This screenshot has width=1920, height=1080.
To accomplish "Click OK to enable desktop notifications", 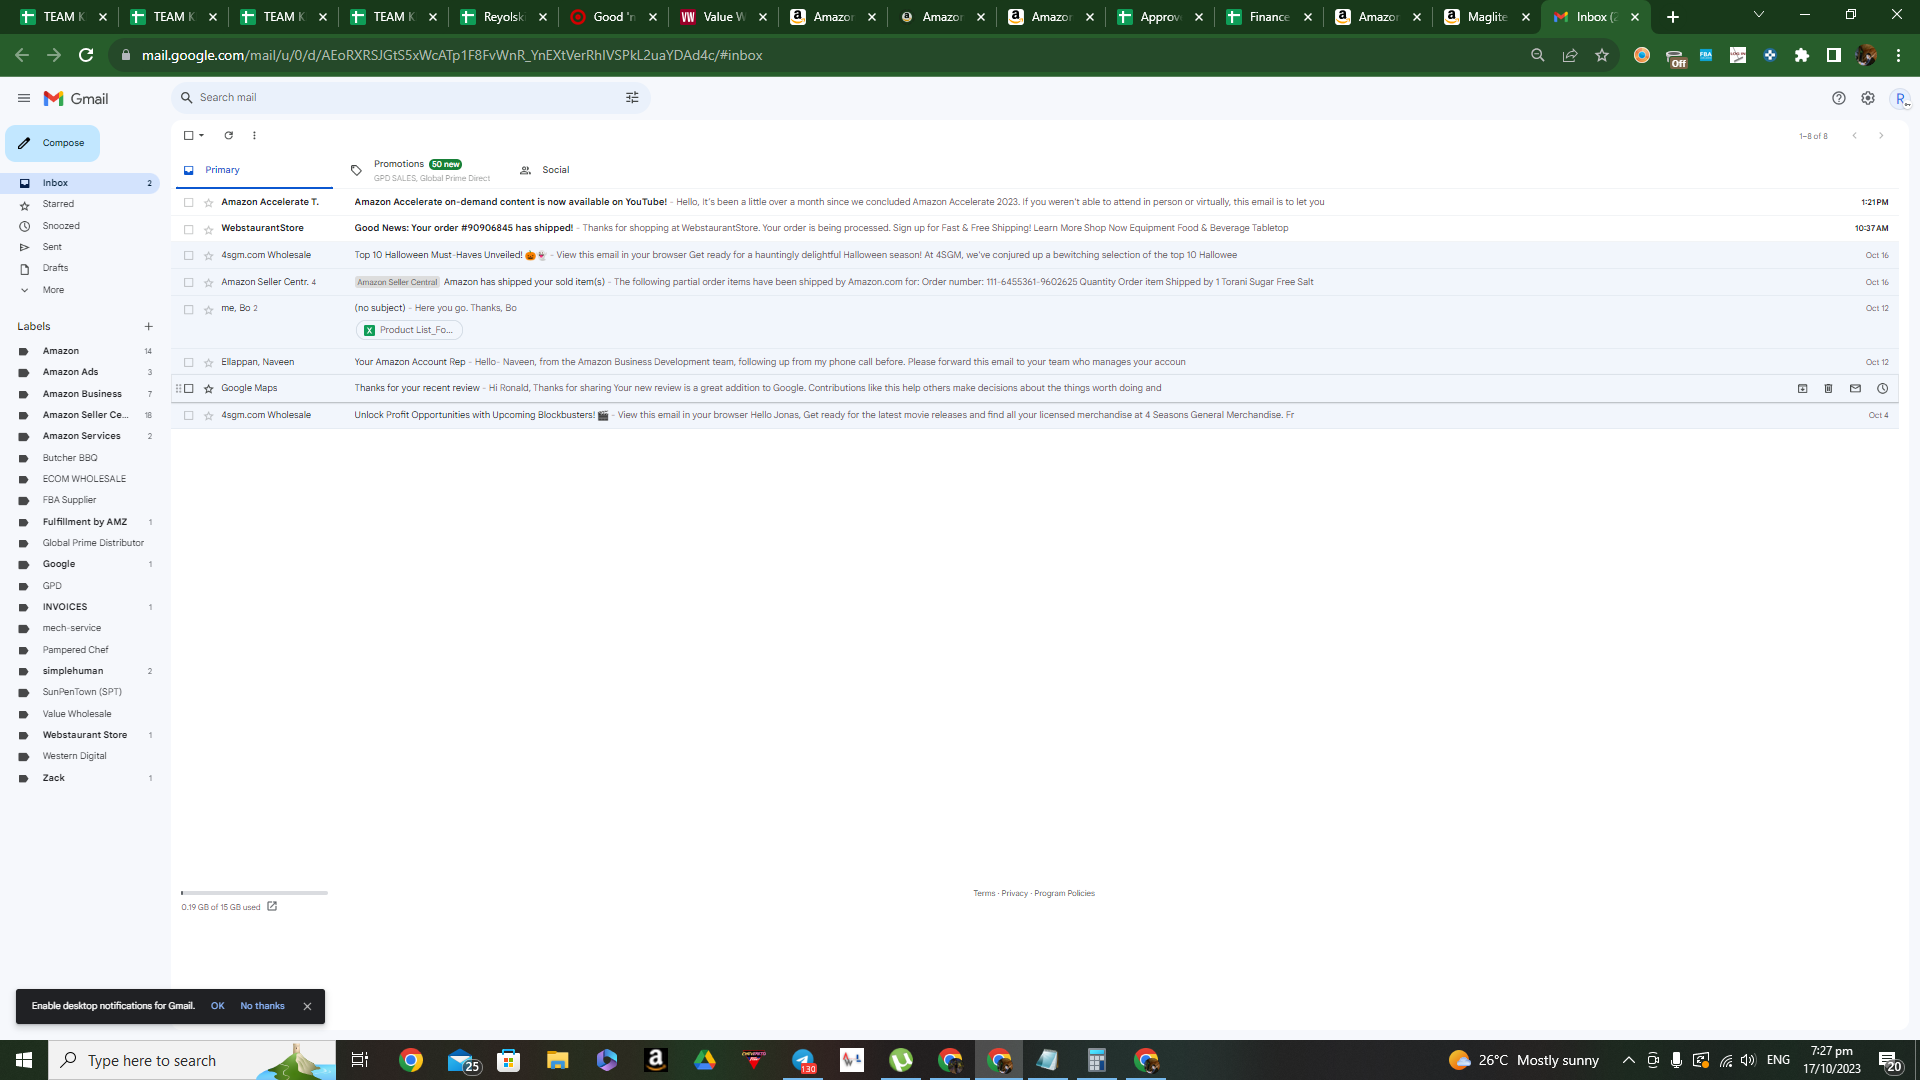I will 217,1006.
